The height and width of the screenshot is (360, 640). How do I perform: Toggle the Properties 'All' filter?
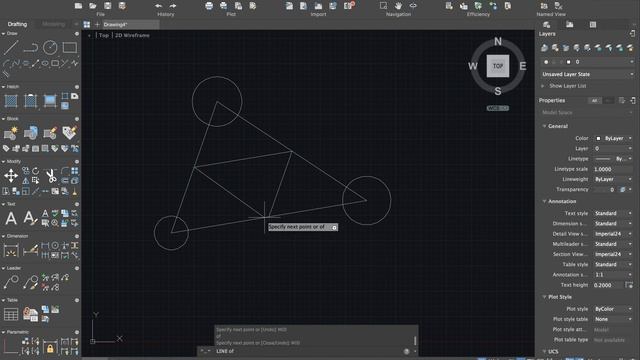pos(594,100)
